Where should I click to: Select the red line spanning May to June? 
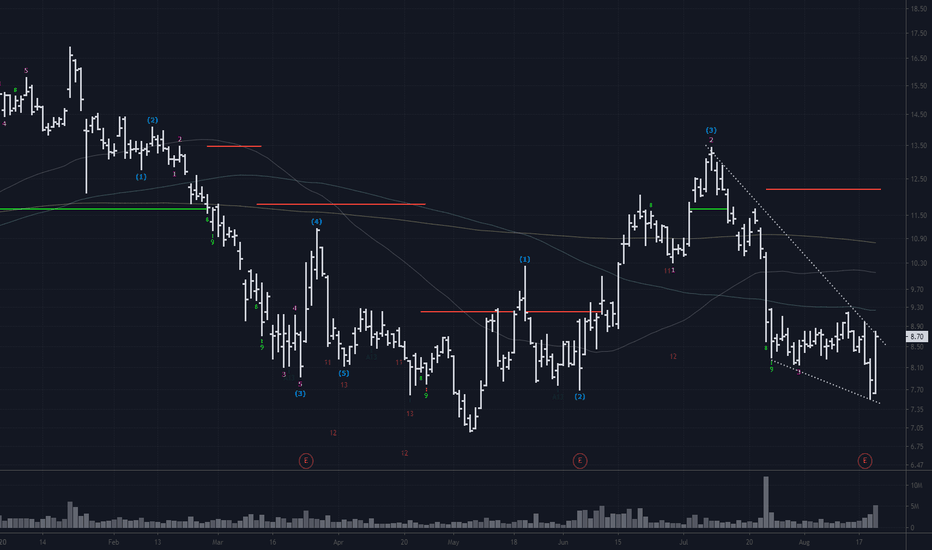(510, 312)
